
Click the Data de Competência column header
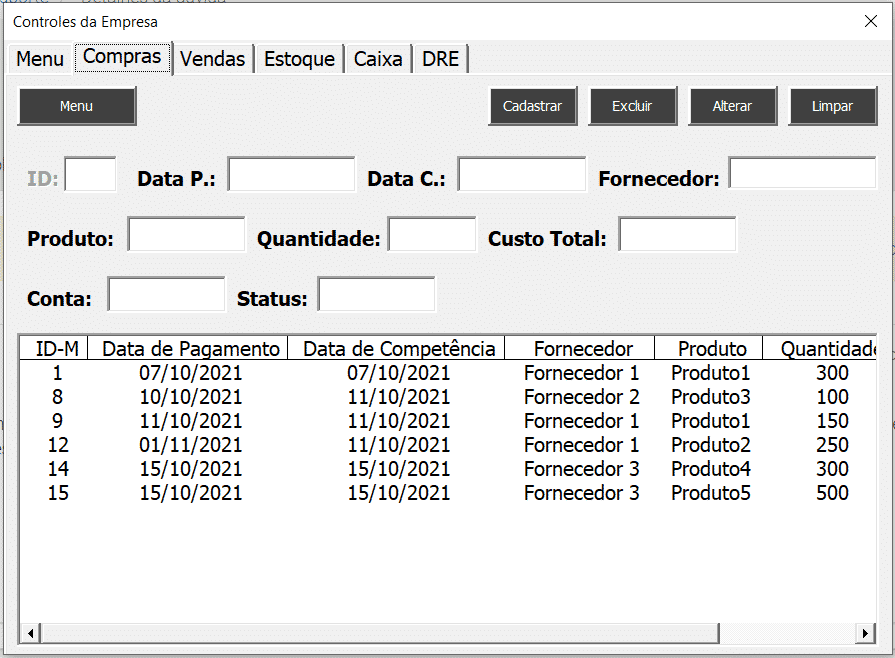(x=397, y=348)
